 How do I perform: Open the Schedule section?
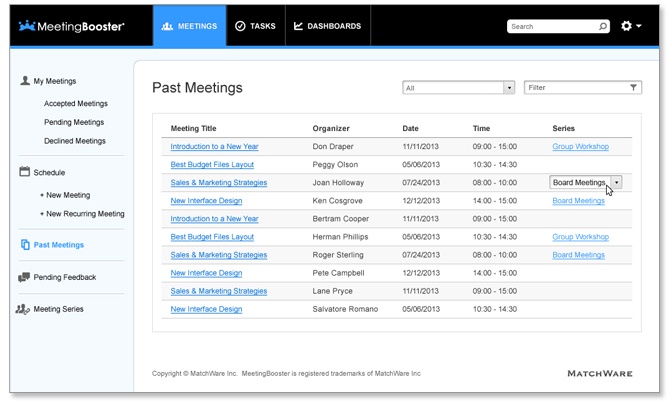tap(49, 172)
